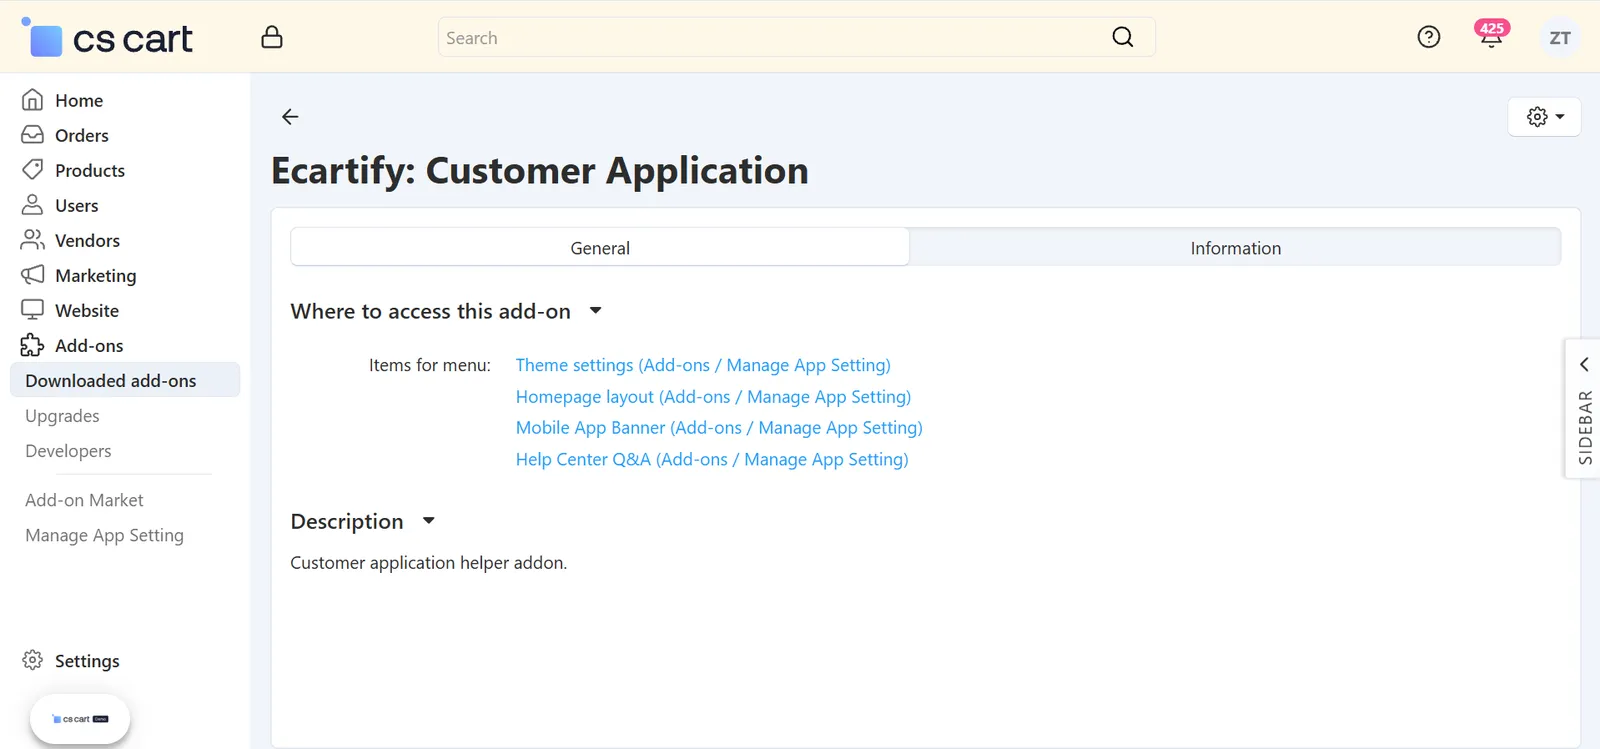This screenshot has height=749, width=1600.
Task: Click the Users person icon
Action: click(33, 205)
